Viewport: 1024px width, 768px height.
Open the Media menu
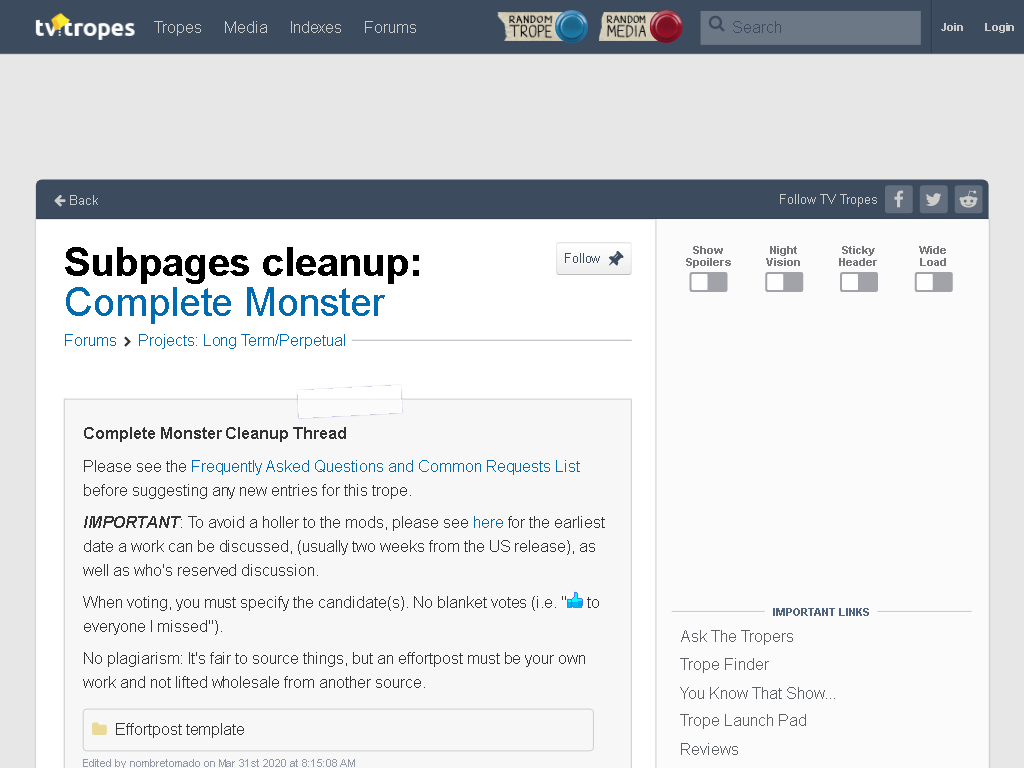pos(246,27)
